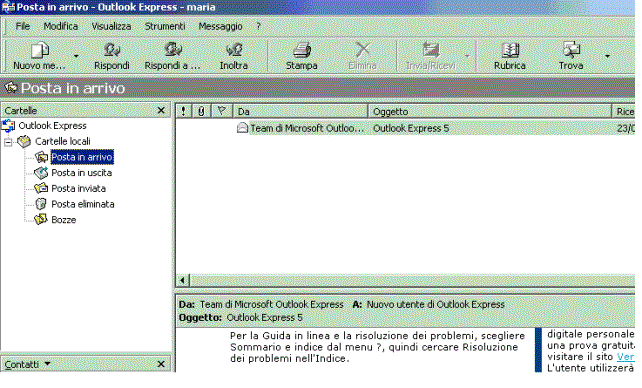This screenshot has width=642, height=388.
Task: Sort by the flag column header
Action: click(222, 111)
